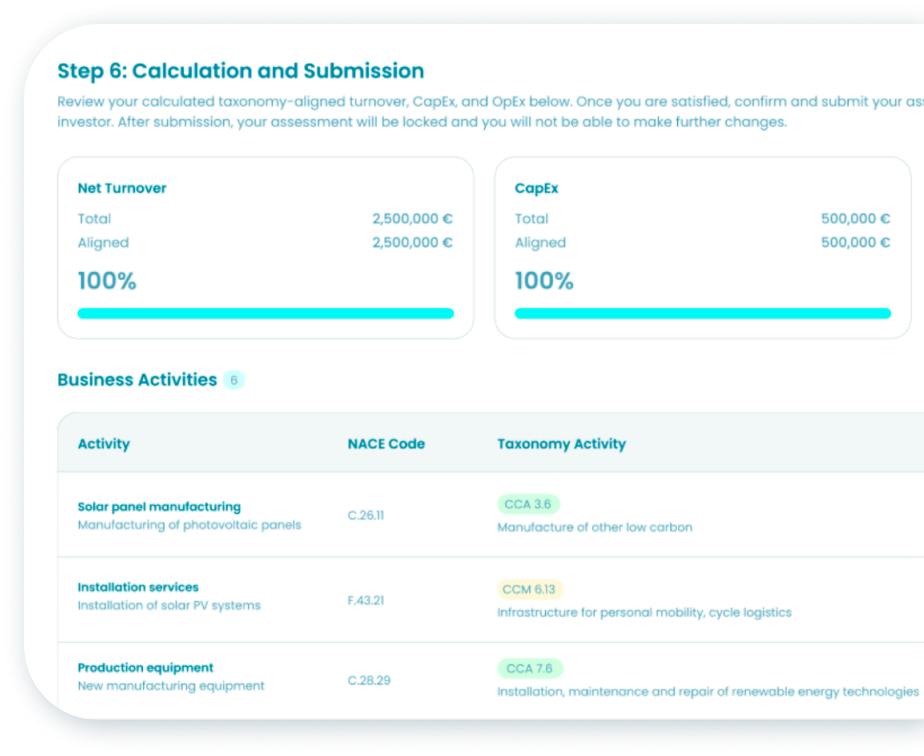This screenshot has height=756, width=924.
Task: Click the Activity column header
Action: pos(104,444)
